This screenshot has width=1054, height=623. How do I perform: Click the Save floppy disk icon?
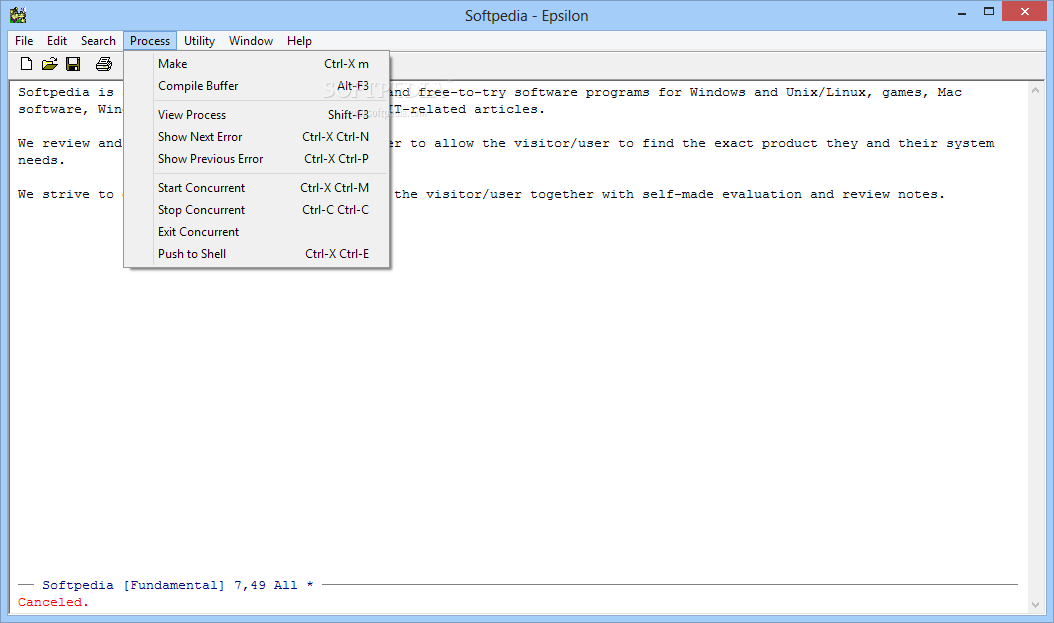73,64
